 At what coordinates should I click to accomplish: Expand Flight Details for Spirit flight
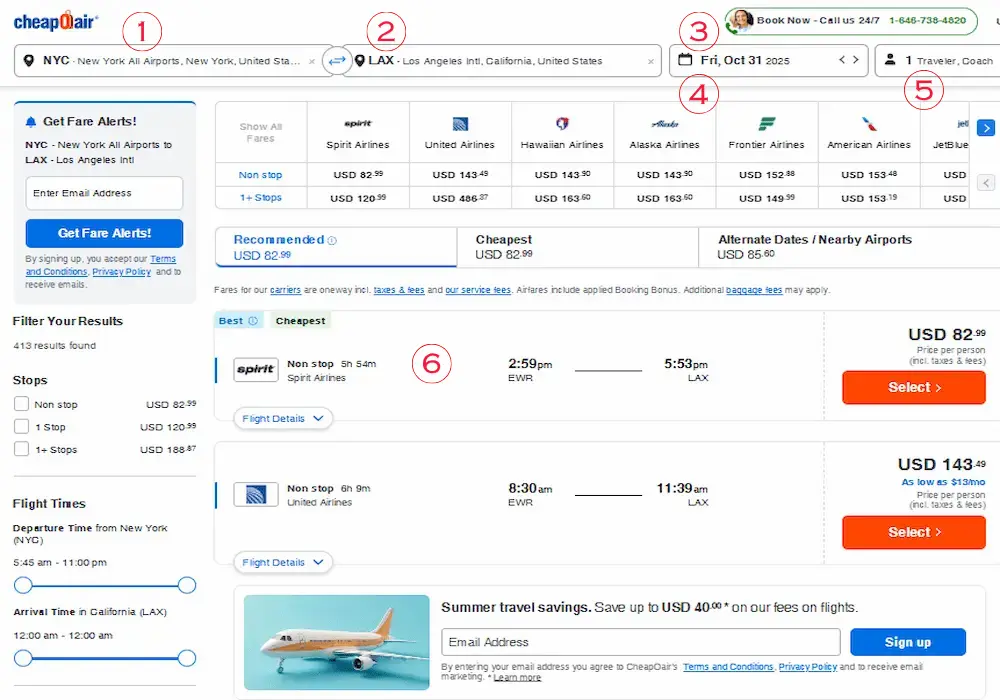[x=283, y=418]
